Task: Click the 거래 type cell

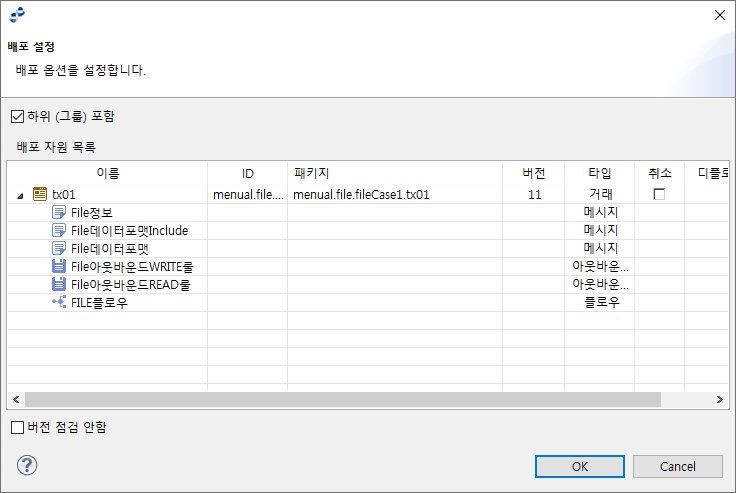Action: [600, 194]
